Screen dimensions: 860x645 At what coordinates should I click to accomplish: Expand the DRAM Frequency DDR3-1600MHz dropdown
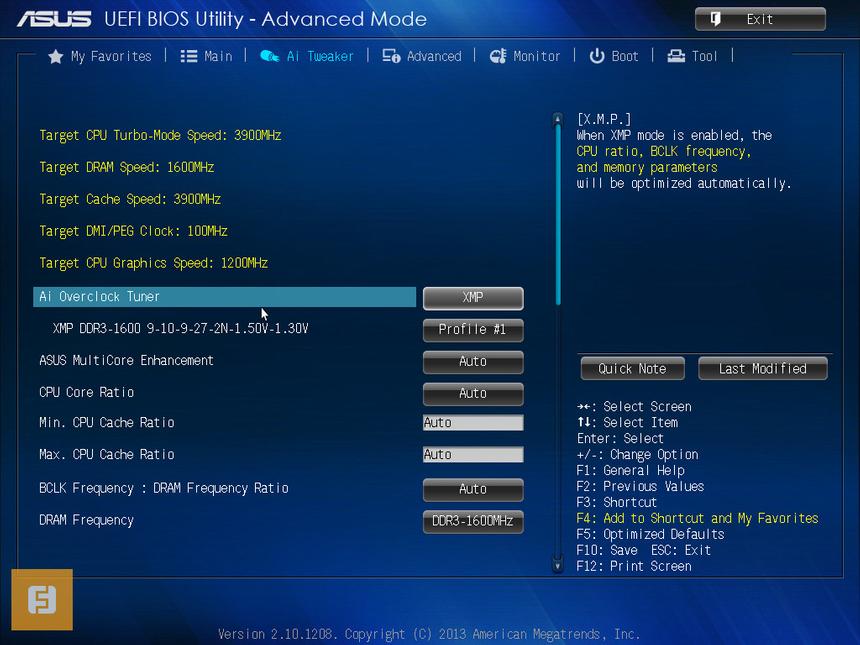[x=473, y=522]
